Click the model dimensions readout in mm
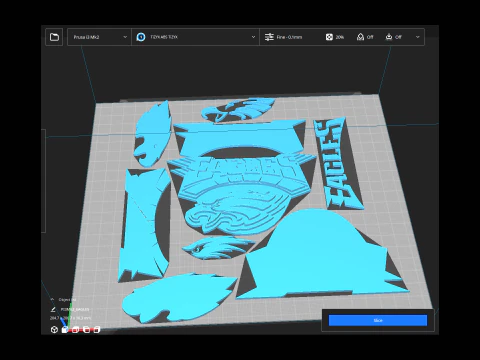The height and width of the screenshot is (360, 480). pos(70,318)
